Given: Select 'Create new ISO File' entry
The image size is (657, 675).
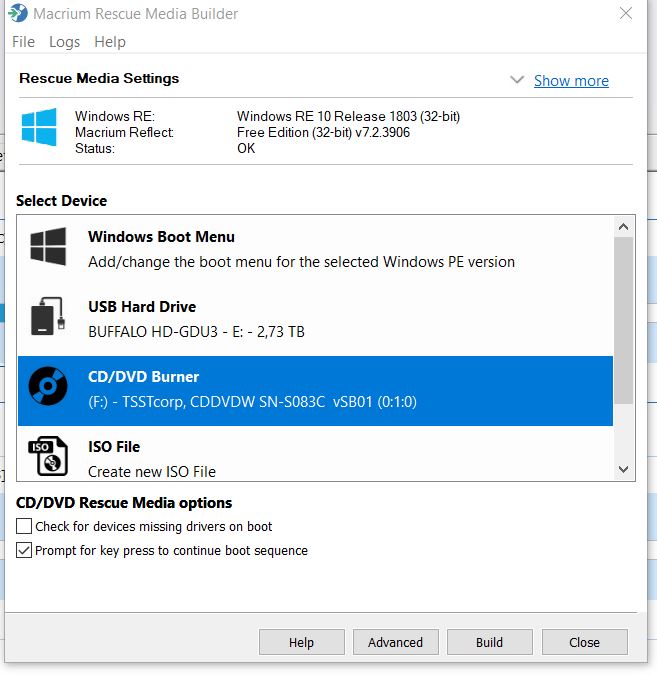Looking at the screenshot, I should pos(315,454).
